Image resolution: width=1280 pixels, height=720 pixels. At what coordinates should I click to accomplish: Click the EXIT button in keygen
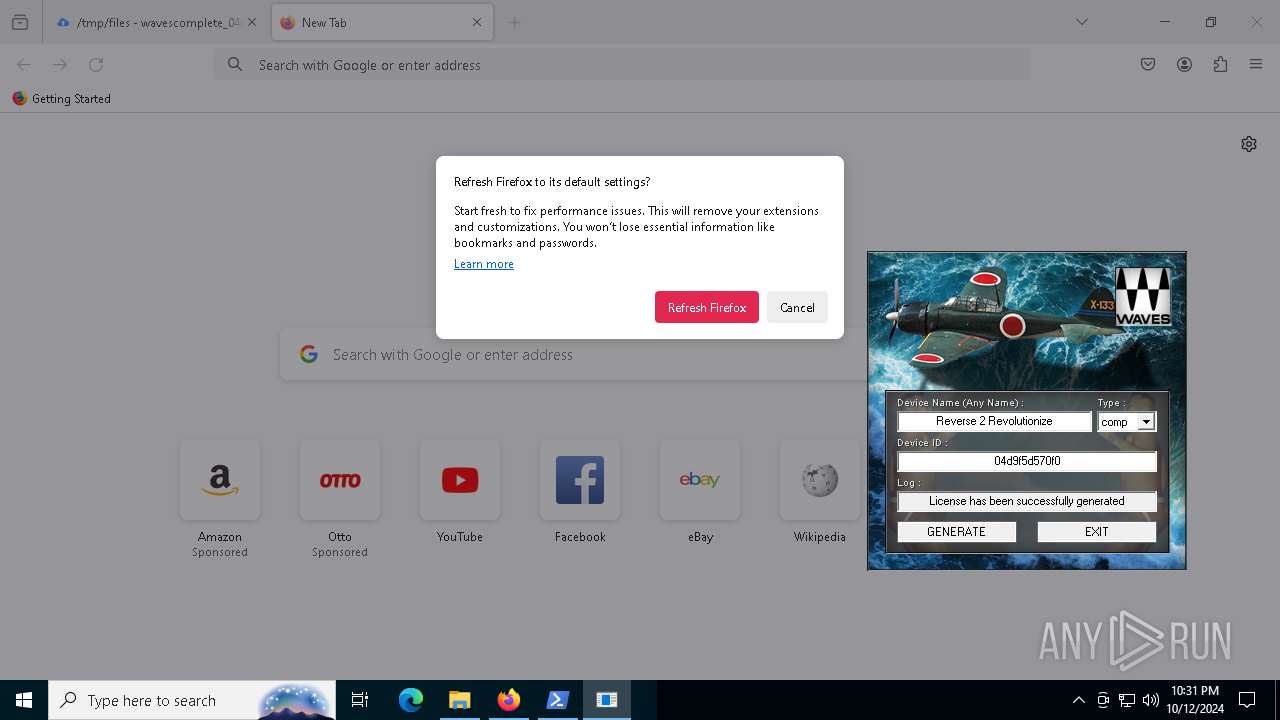[1097, 532]
